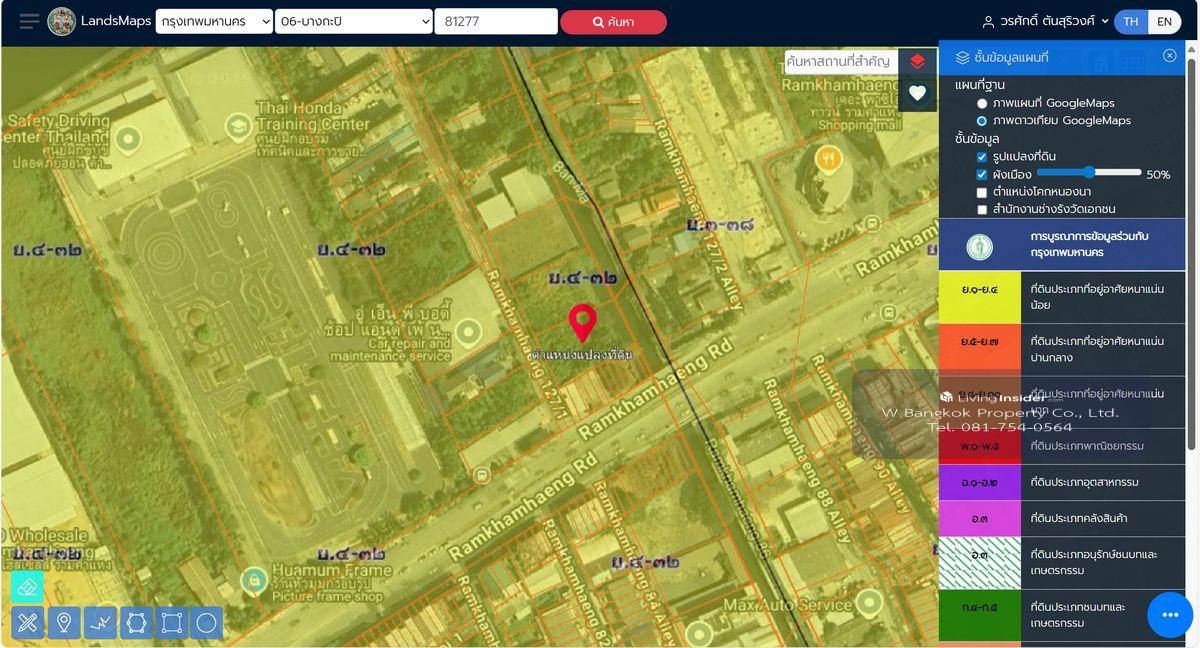This screenshot has width=1200, height=648.
Task: Open the hamburger menu
Action: pos(29,21)
